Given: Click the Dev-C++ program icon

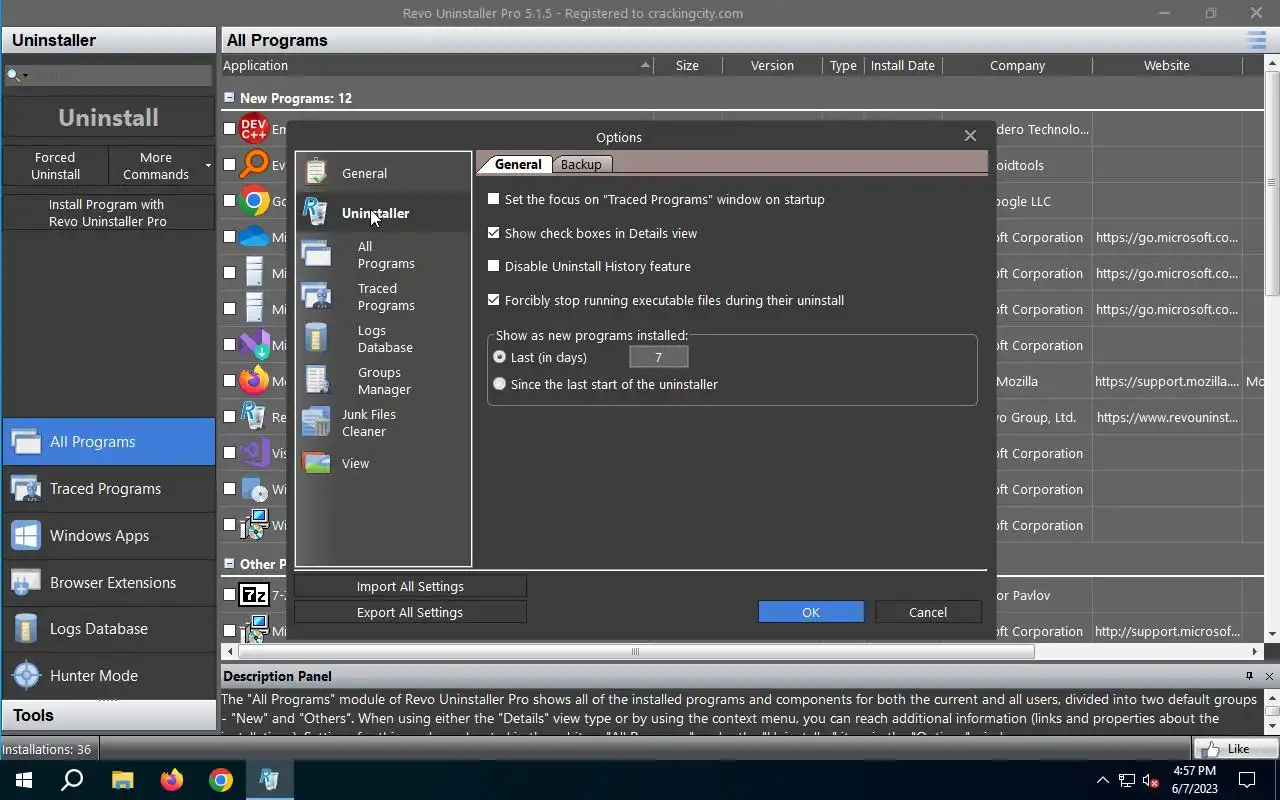Looking at the screenshot, I should (254, 129).
